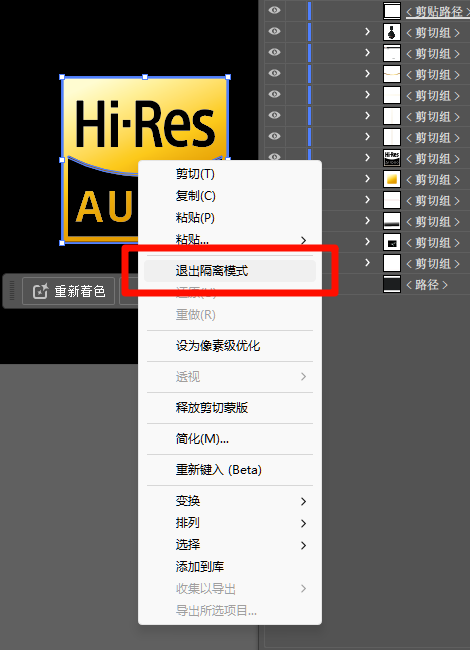Hide the <剪贴路径> layer via eye icon

(274, 10)
